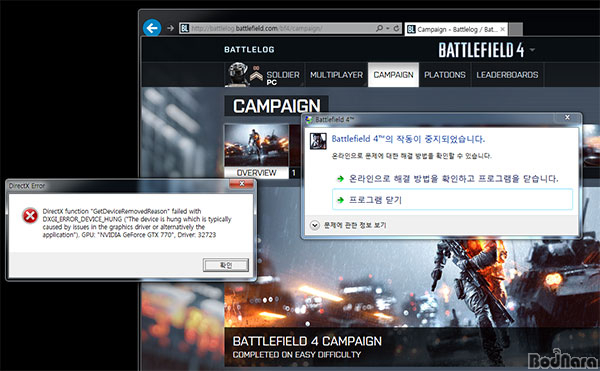Click the red error icon in DirectX dialog
Screen dimensions: 600x371
pos(30,216)
